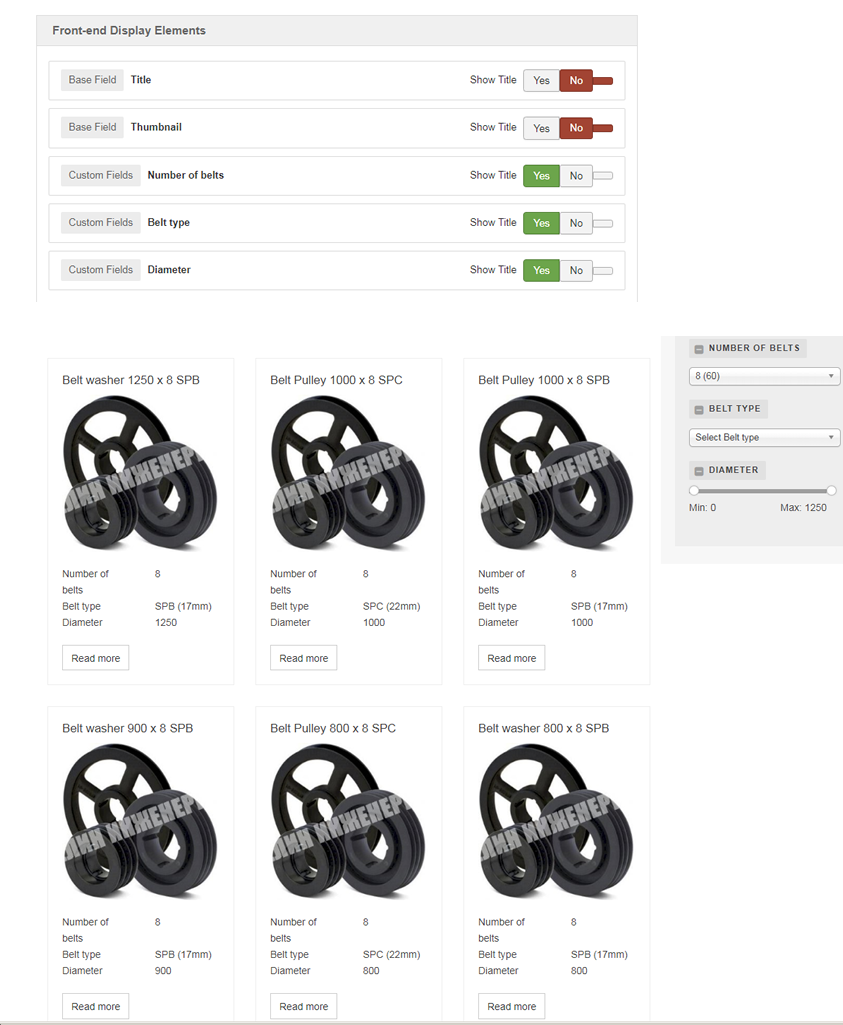Set Title Show Title to Yes
This screenshot has height=1025, width=843.
tap(541, 80)
